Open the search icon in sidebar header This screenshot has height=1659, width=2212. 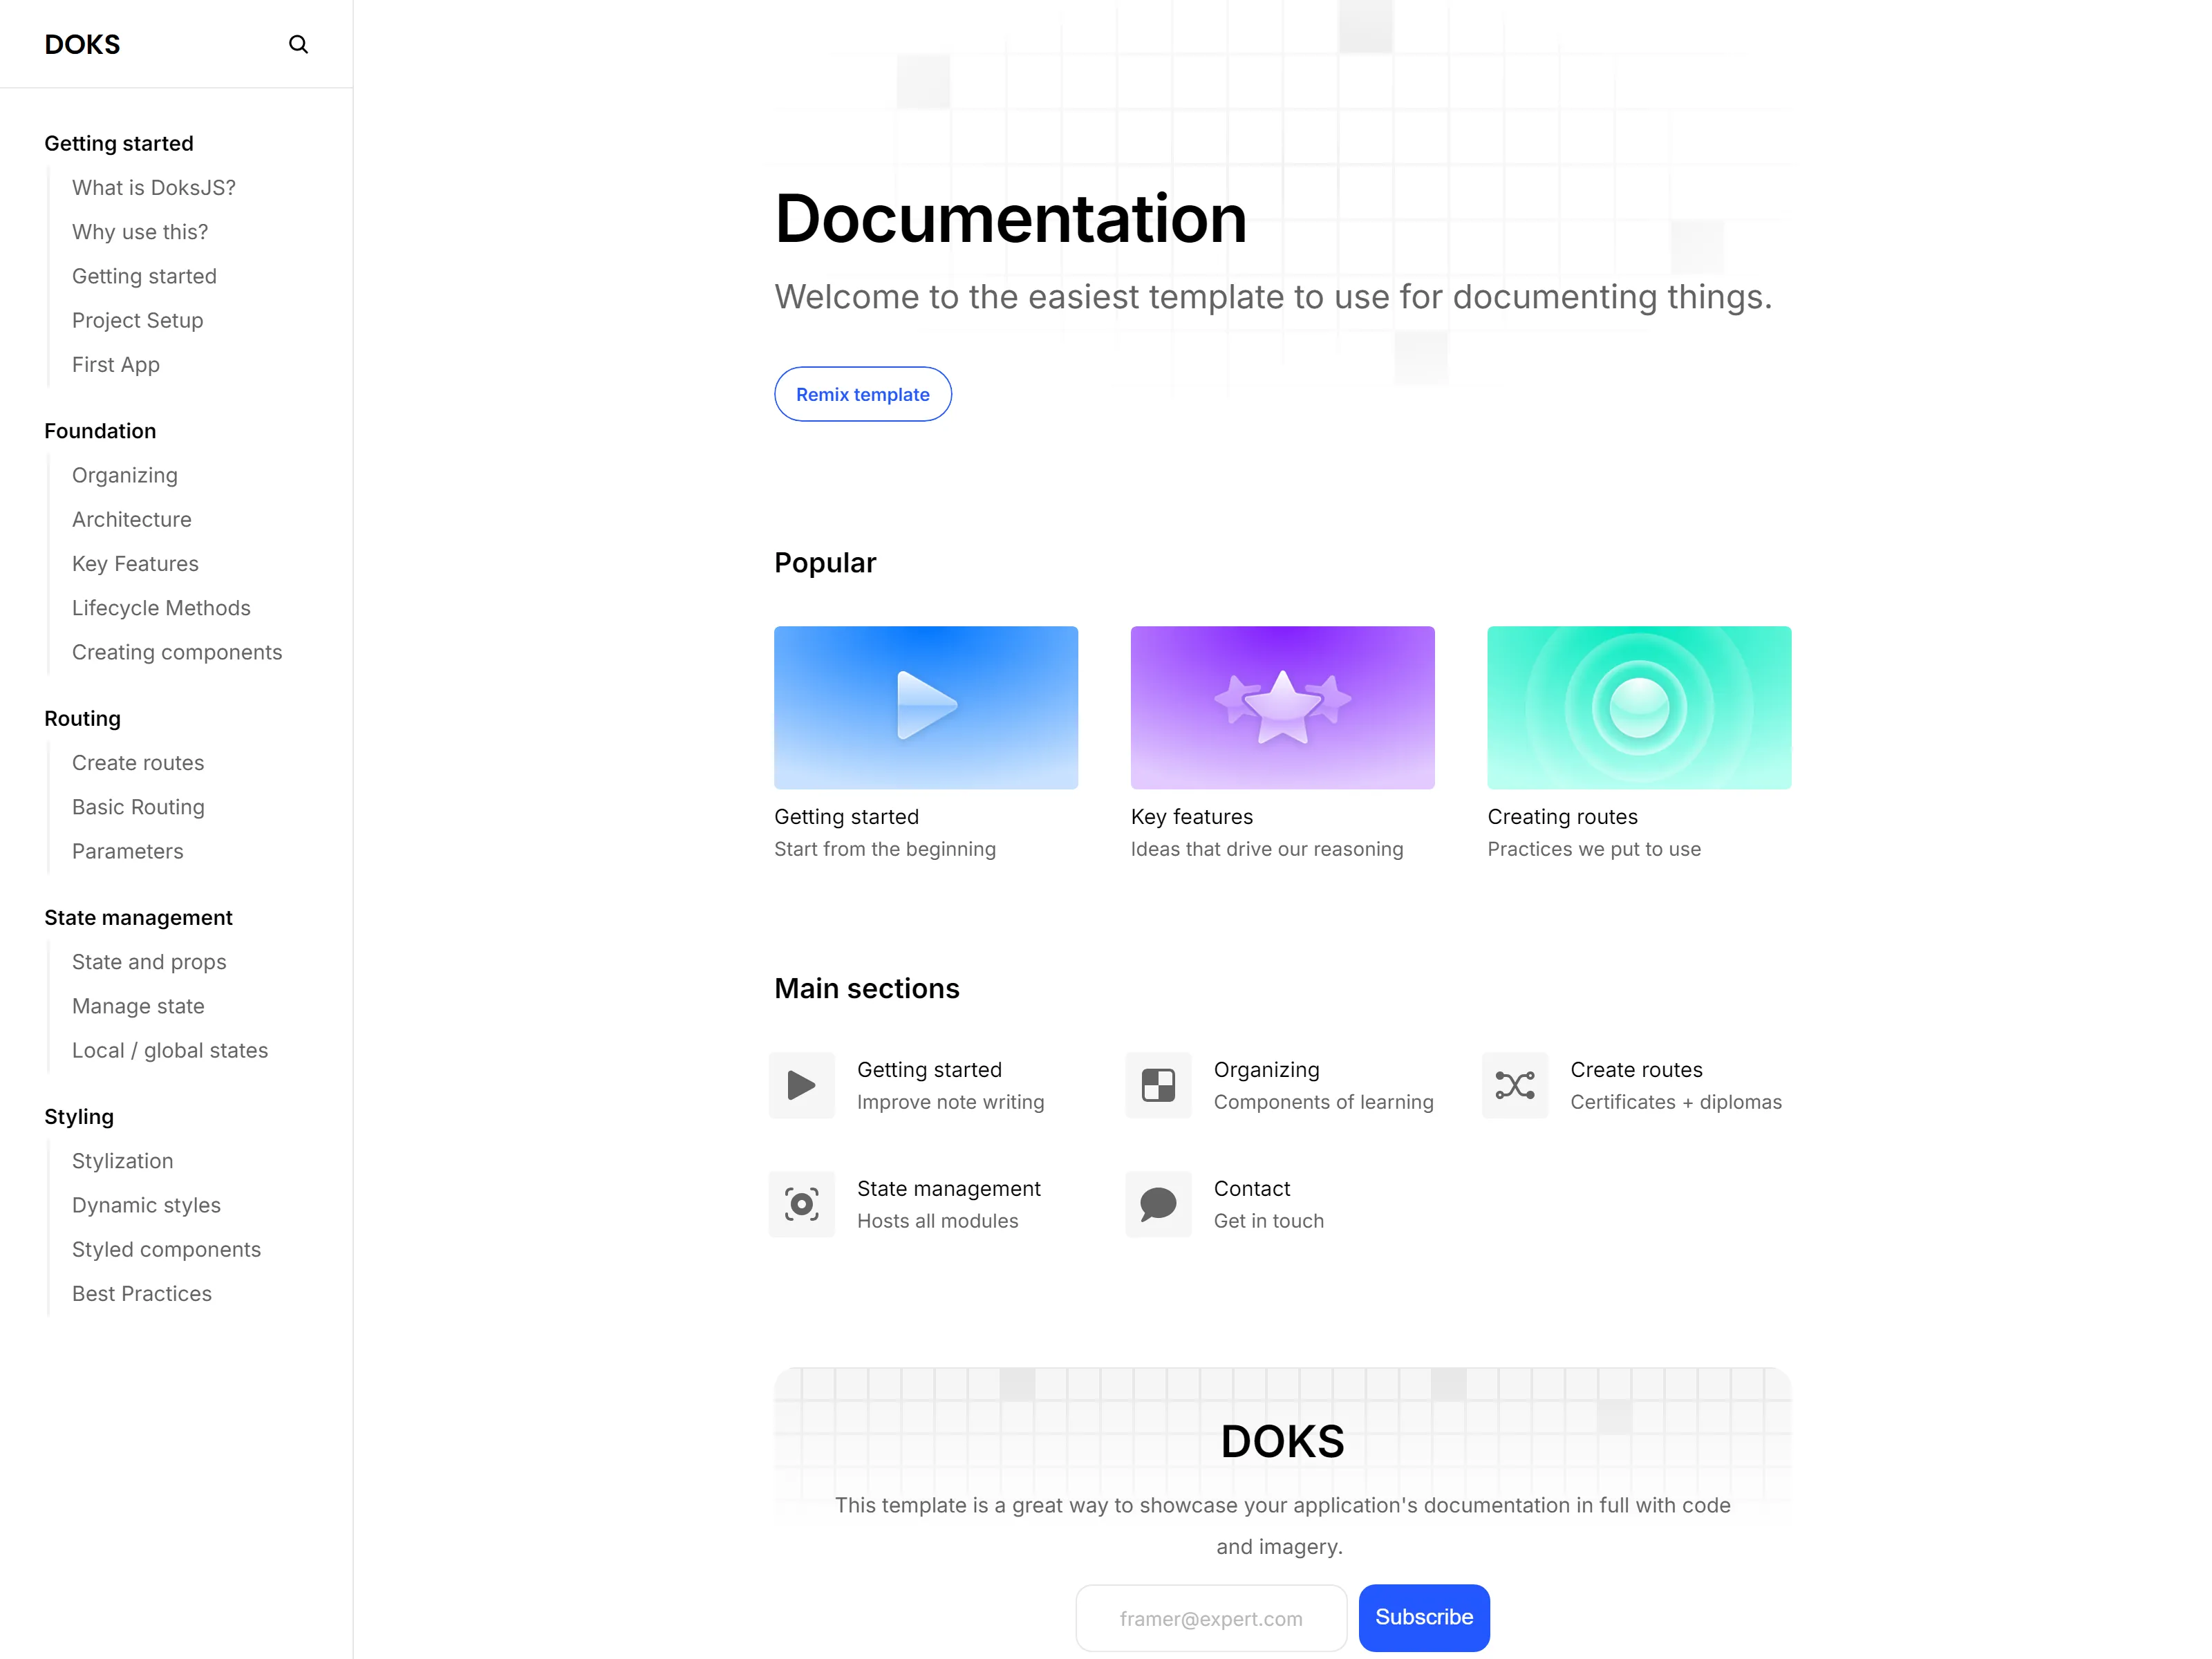pyautogui.click(x=298, y=44)
